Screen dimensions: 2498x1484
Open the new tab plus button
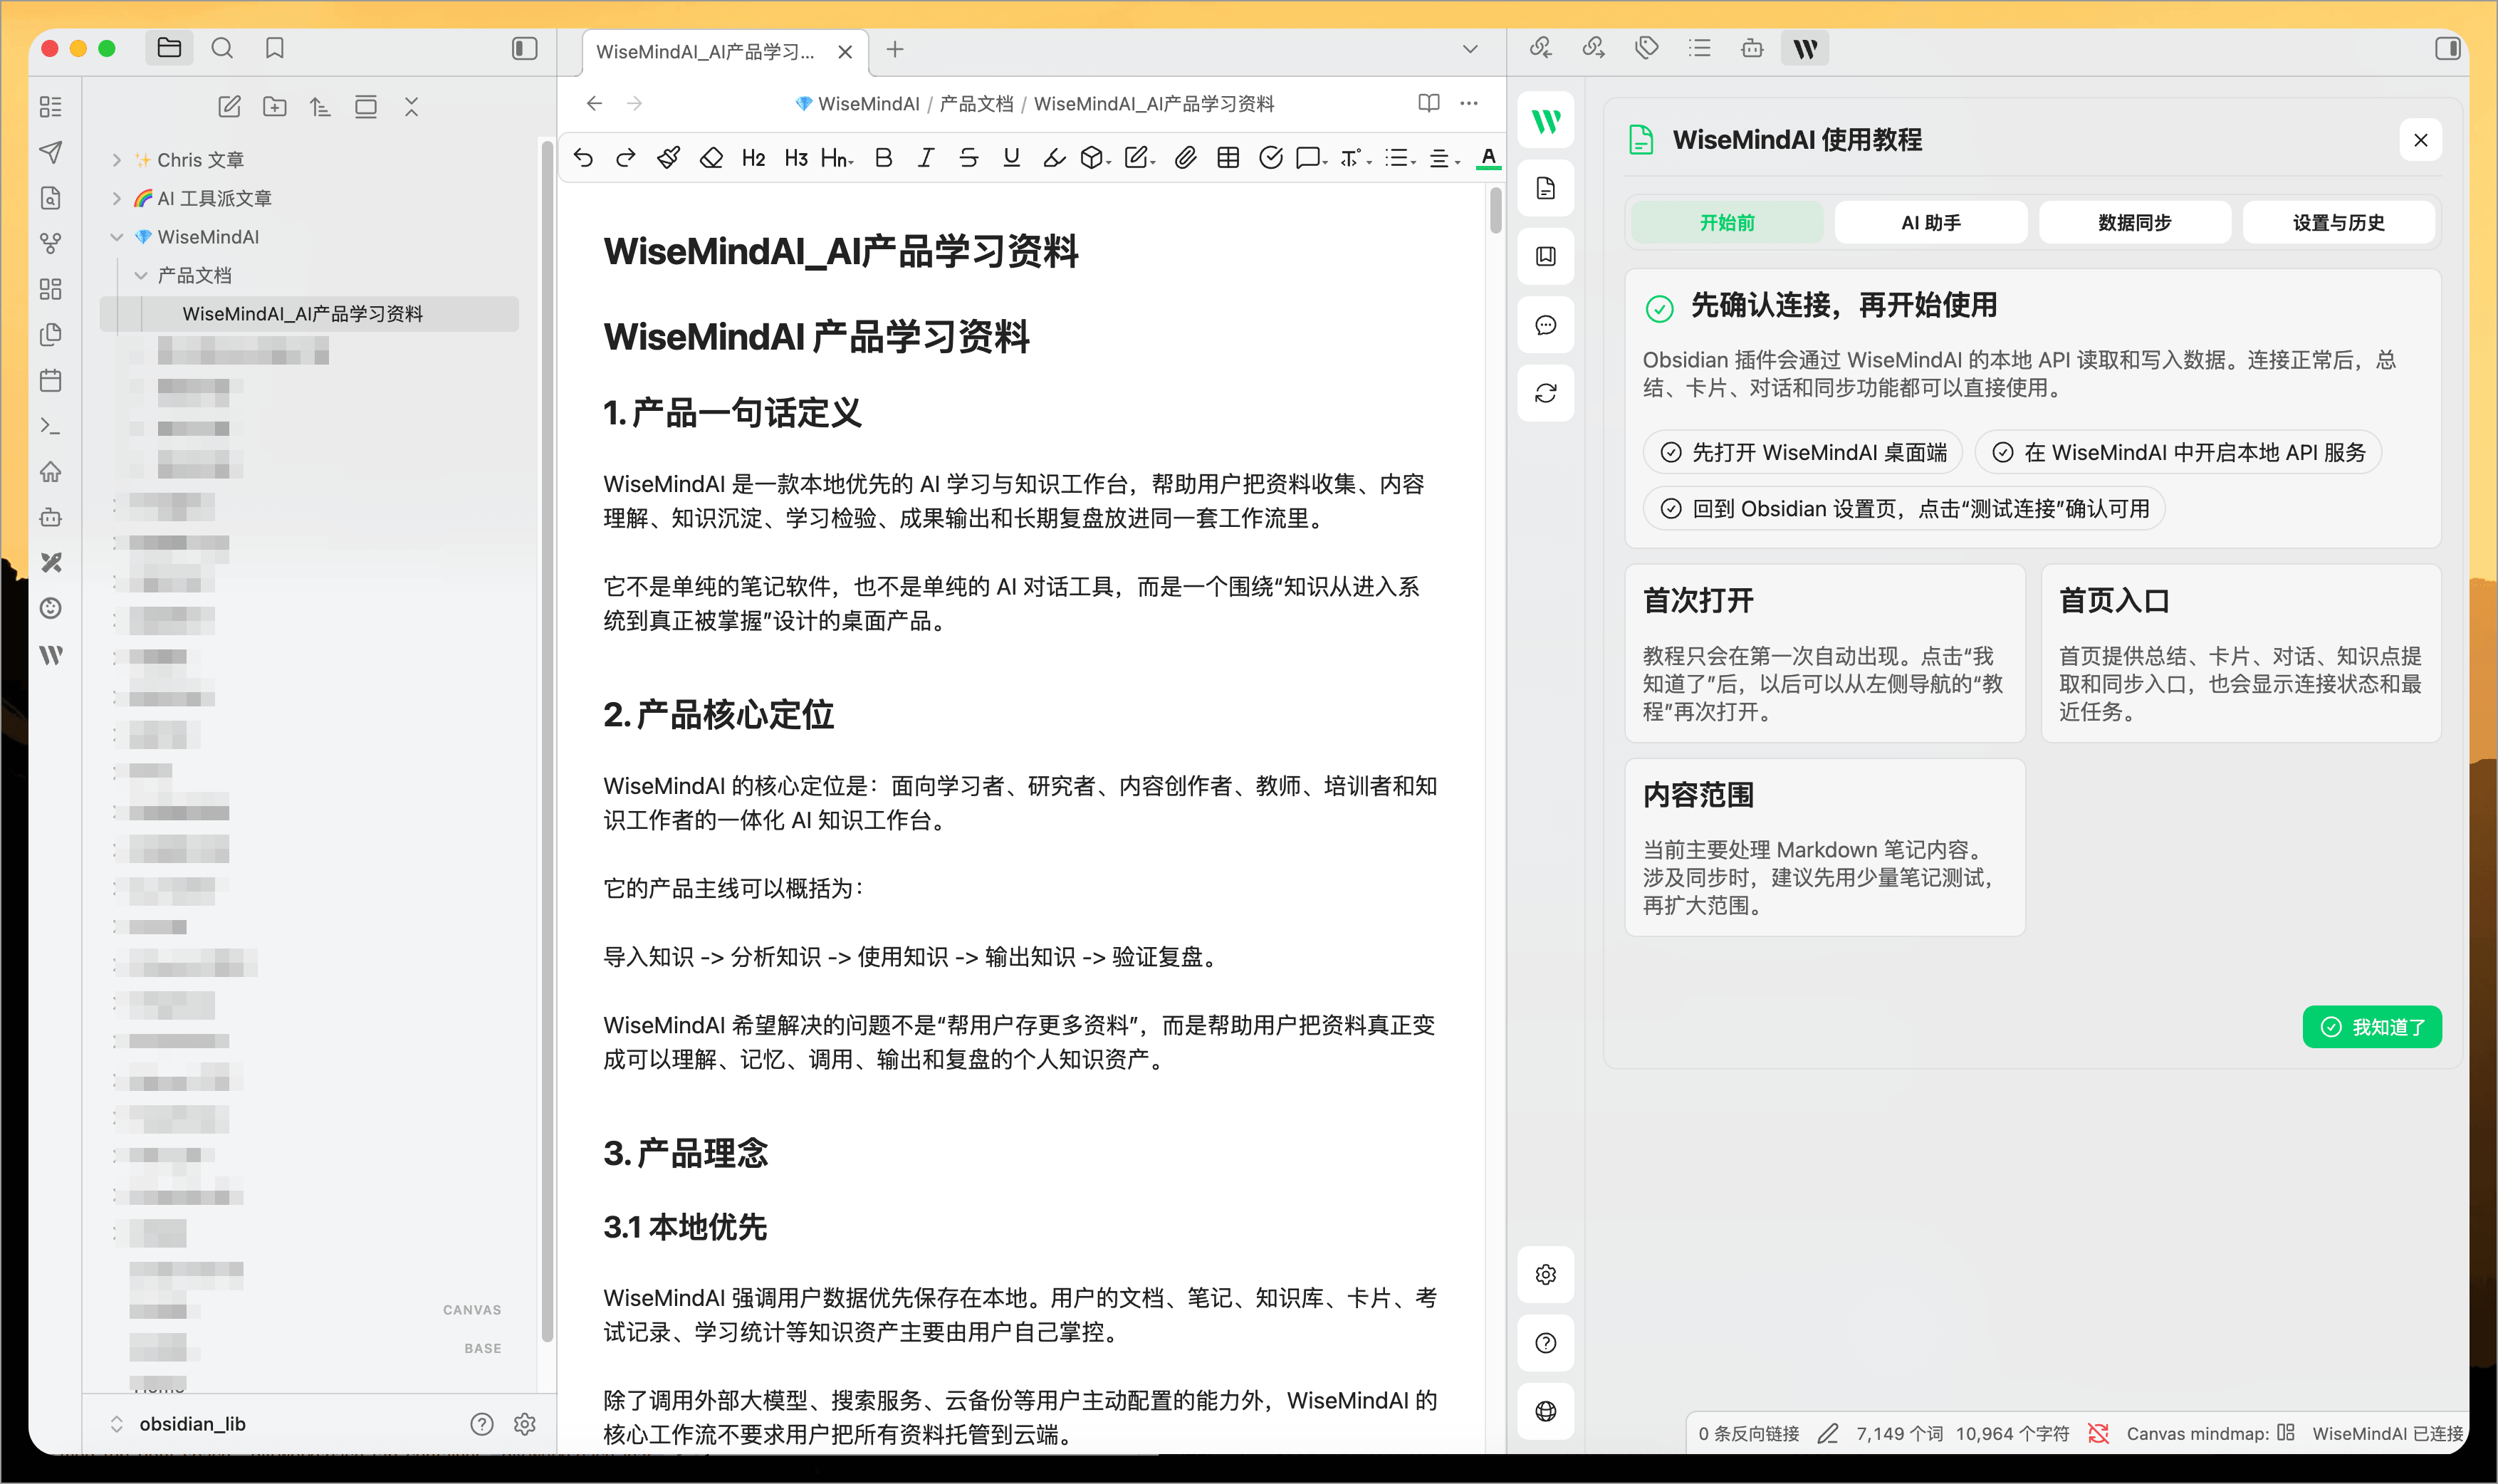tap(895, 49)
